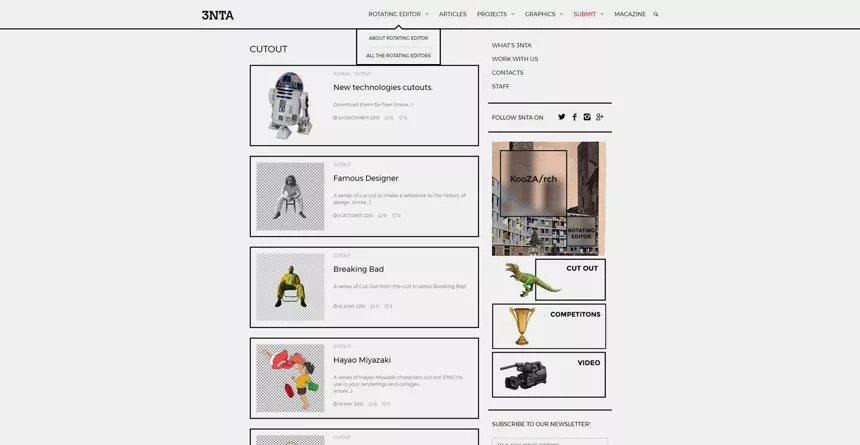The height and width of the screenshot is (445, 860).
Task: Click the KooZA/rch rotating editor image
Action: [548, 198]
